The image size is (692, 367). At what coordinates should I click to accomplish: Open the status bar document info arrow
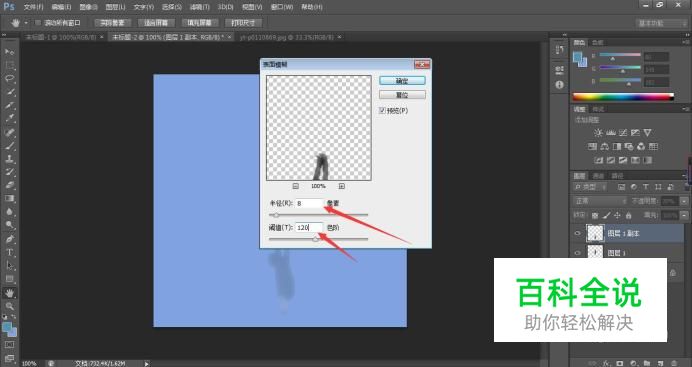(x=147, y=363)
